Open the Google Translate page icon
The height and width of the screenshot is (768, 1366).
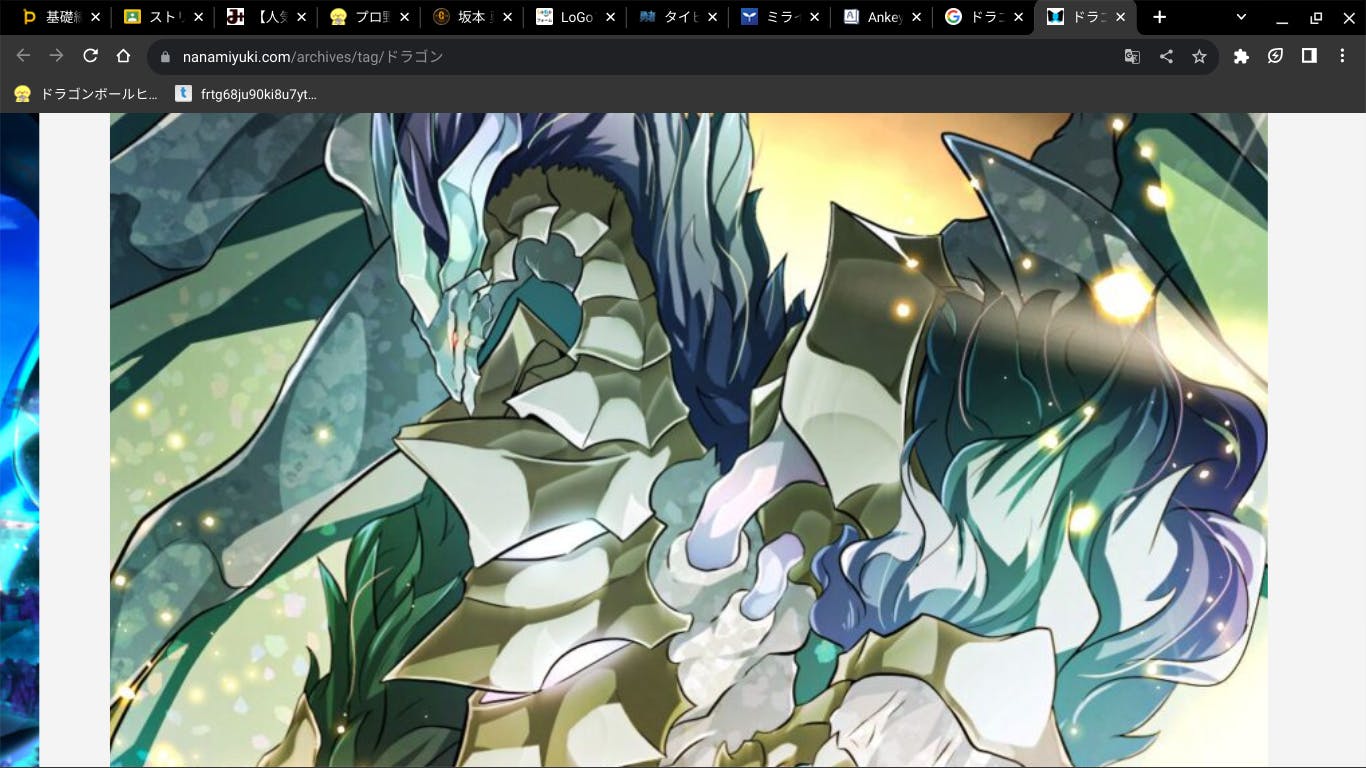tap(1132, 56)
